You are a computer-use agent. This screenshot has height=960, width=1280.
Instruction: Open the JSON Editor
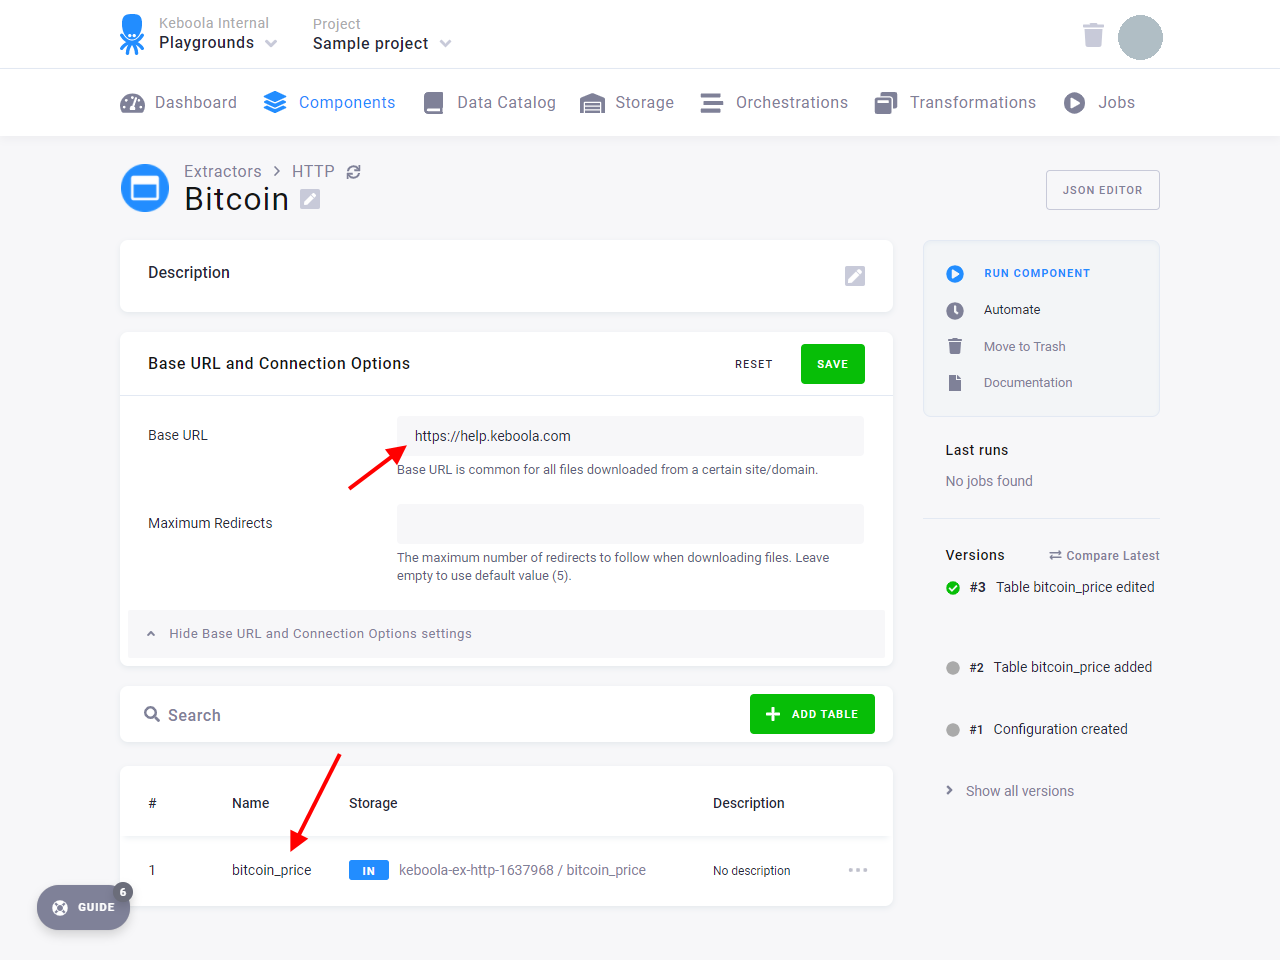(1103, 190)
